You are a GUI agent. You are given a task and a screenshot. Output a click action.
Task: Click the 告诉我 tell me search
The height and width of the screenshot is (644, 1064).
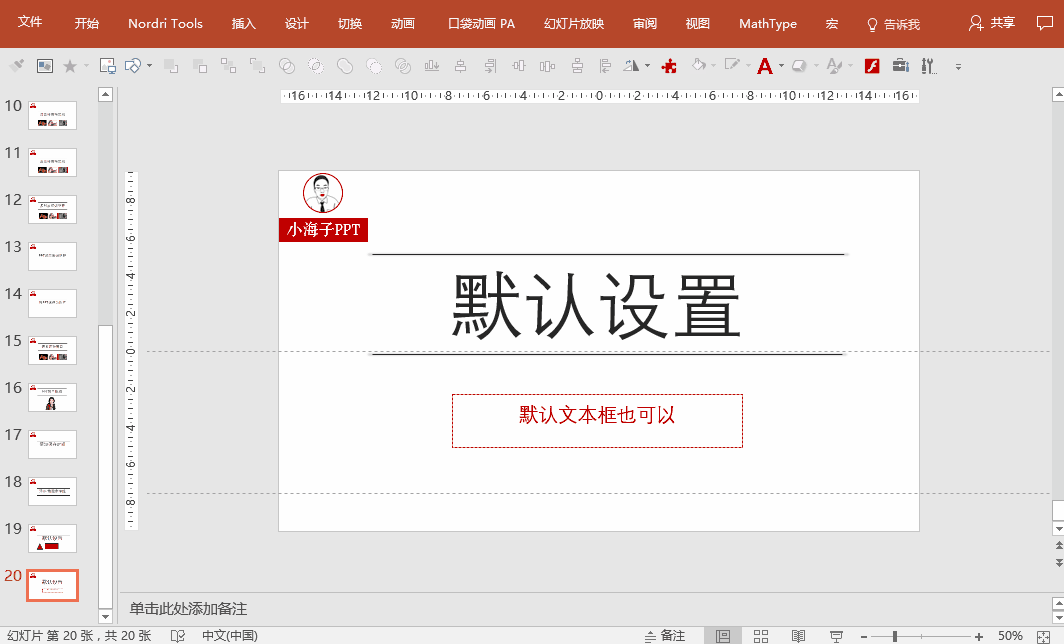(x=893, y=23)
